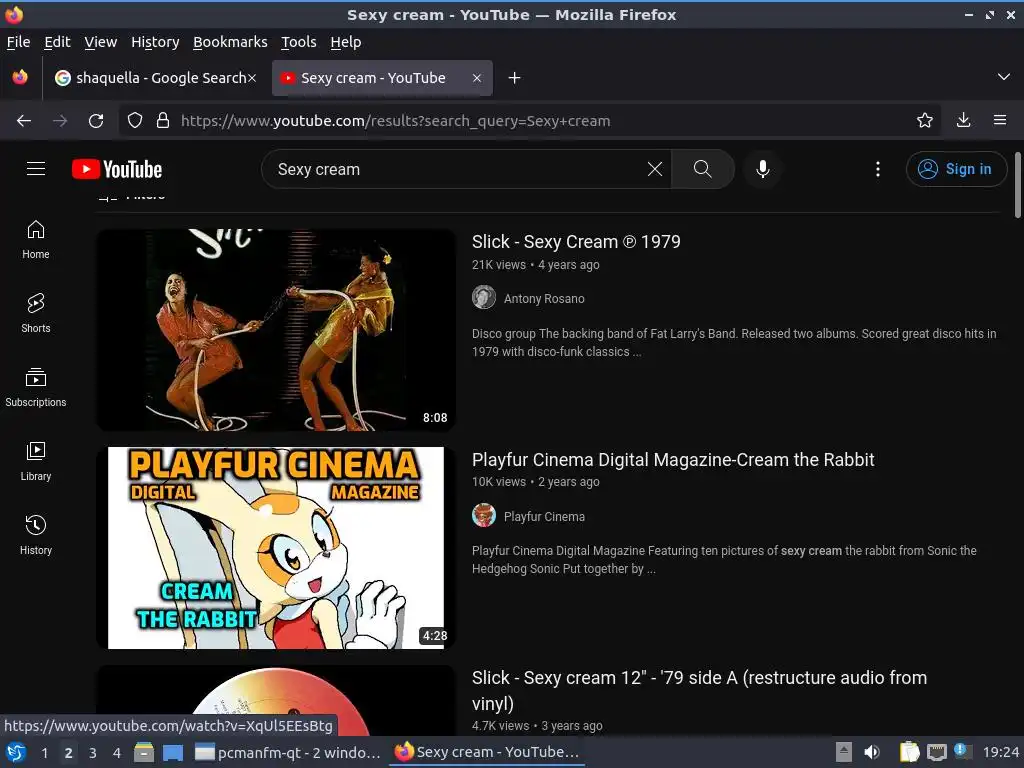Open History in YouTube sidebar
Screen dimensions: 1024x768
click(35, 536)
